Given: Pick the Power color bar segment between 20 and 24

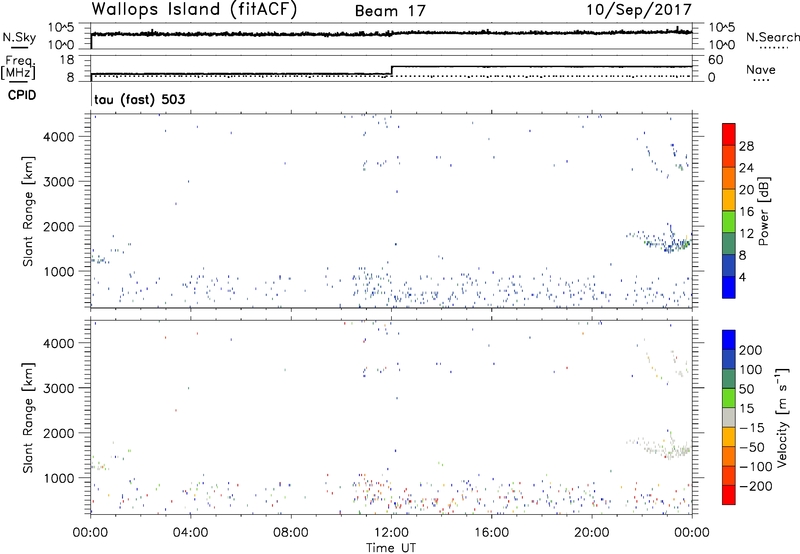Looking at the screenshot, I should (x=729, y=178).
